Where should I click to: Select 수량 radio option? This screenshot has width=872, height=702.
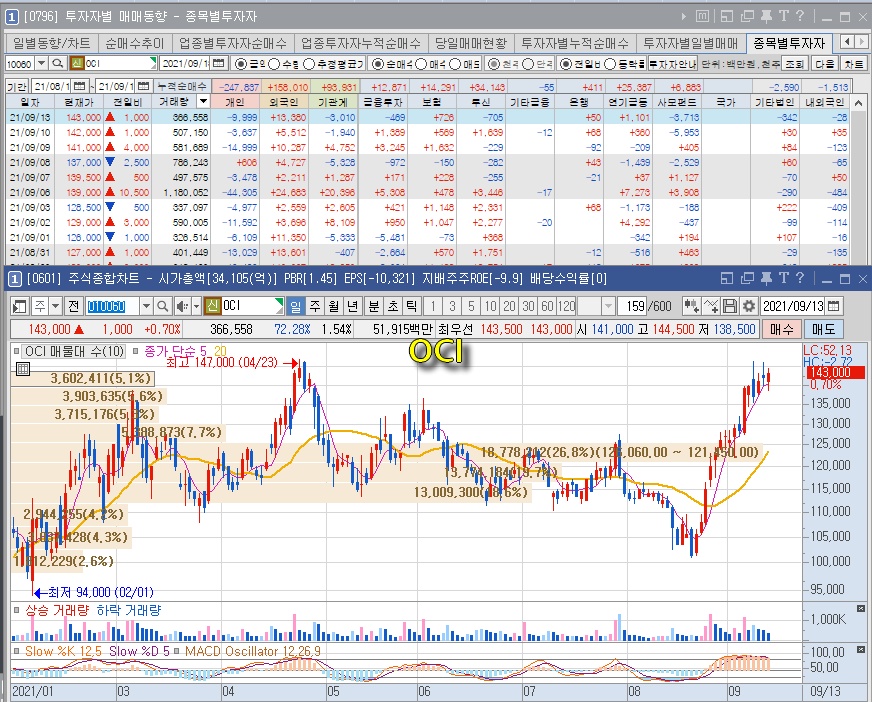click(x=274, y=64)
